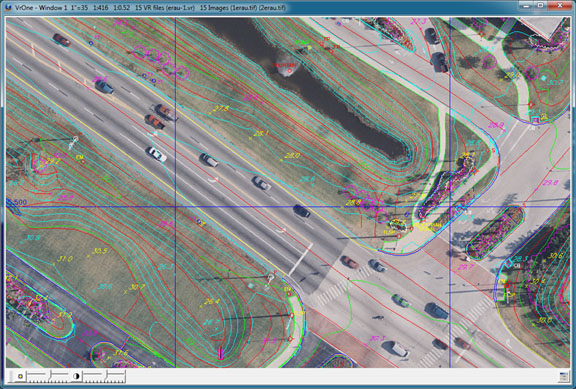Select the magenta elevation label "30.3"

tap(377, 338)
